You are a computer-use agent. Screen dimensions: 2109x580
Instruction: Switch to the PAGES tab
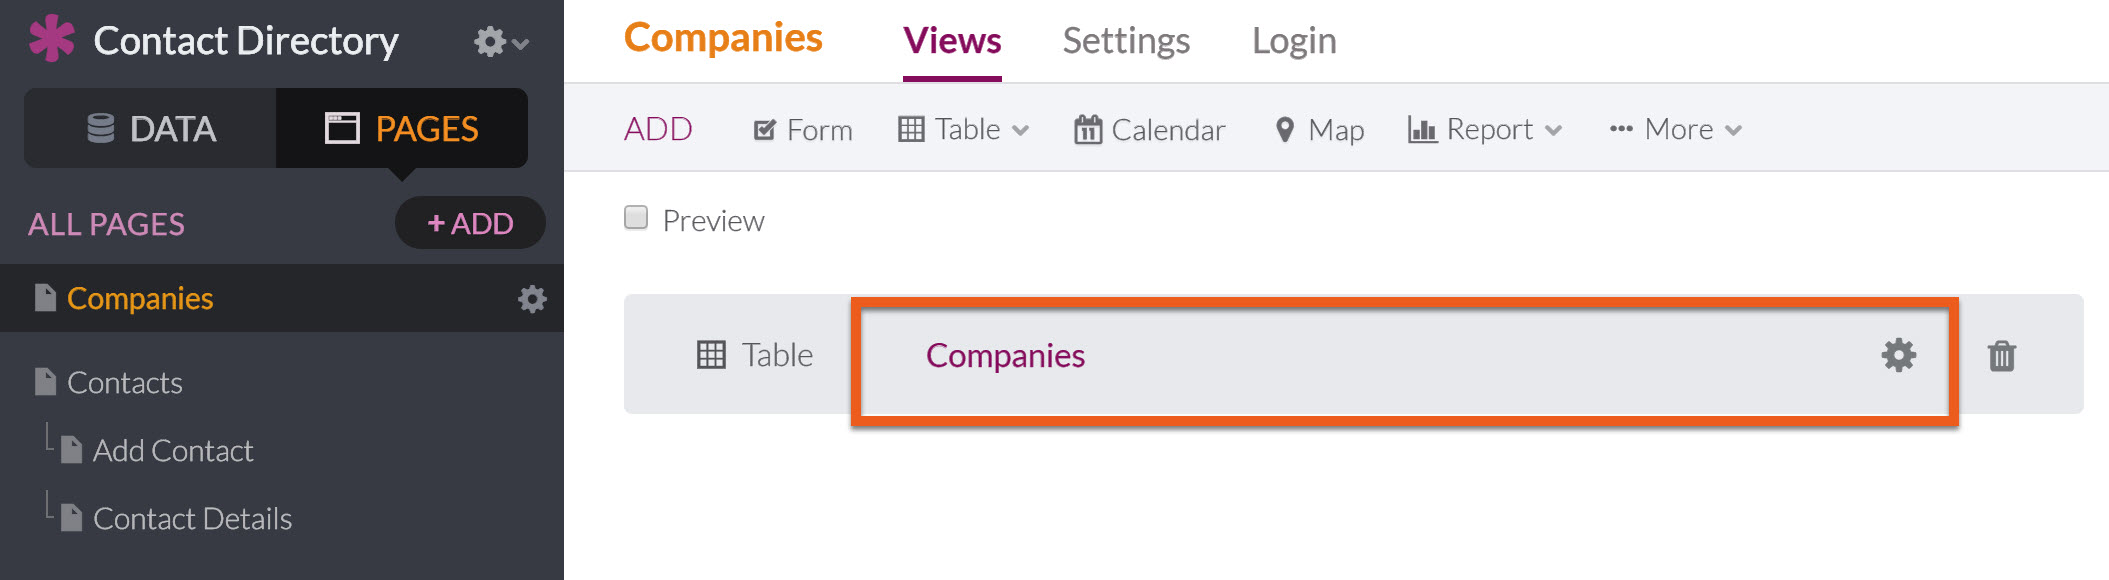(x=402, y=128)
